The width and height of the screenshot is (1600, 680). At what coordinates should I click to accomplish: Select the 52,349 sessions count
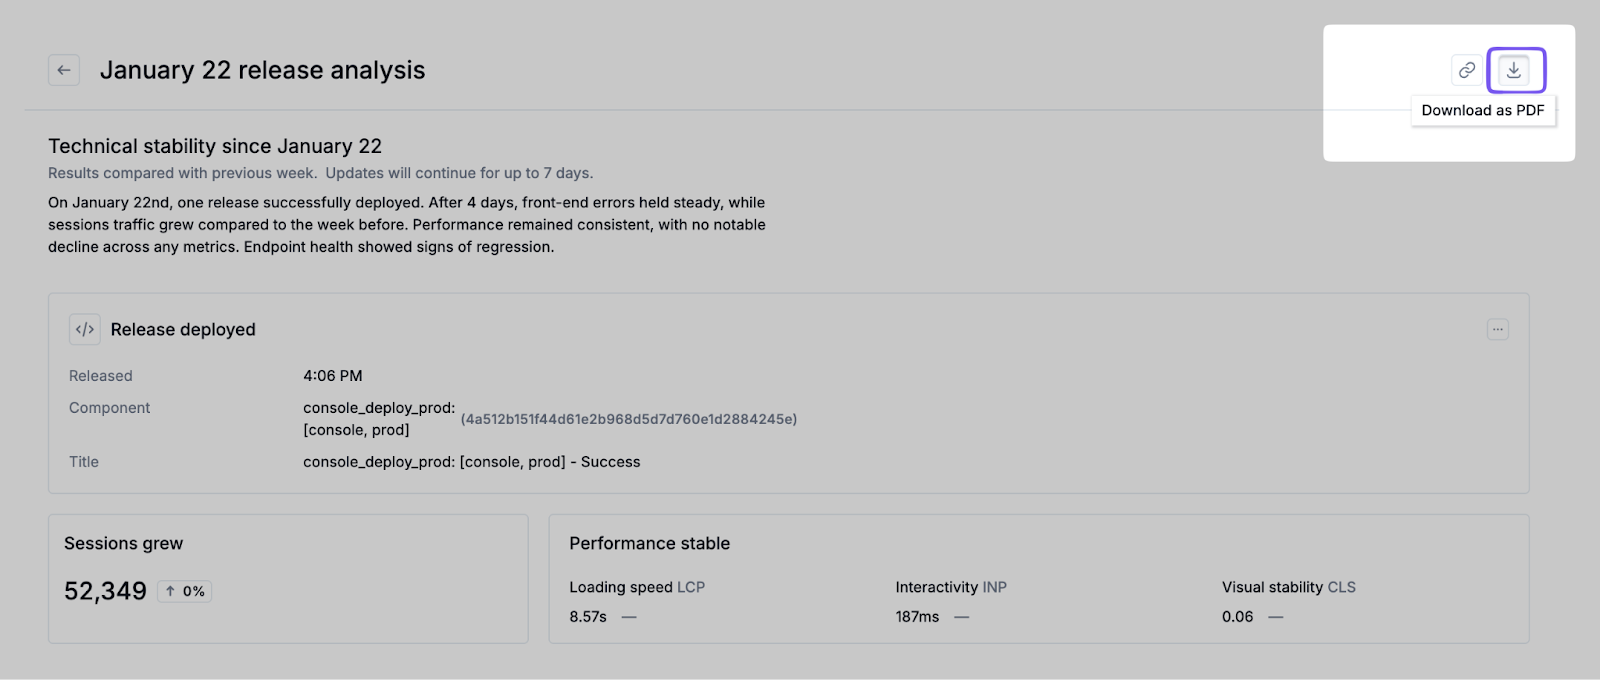105,591
